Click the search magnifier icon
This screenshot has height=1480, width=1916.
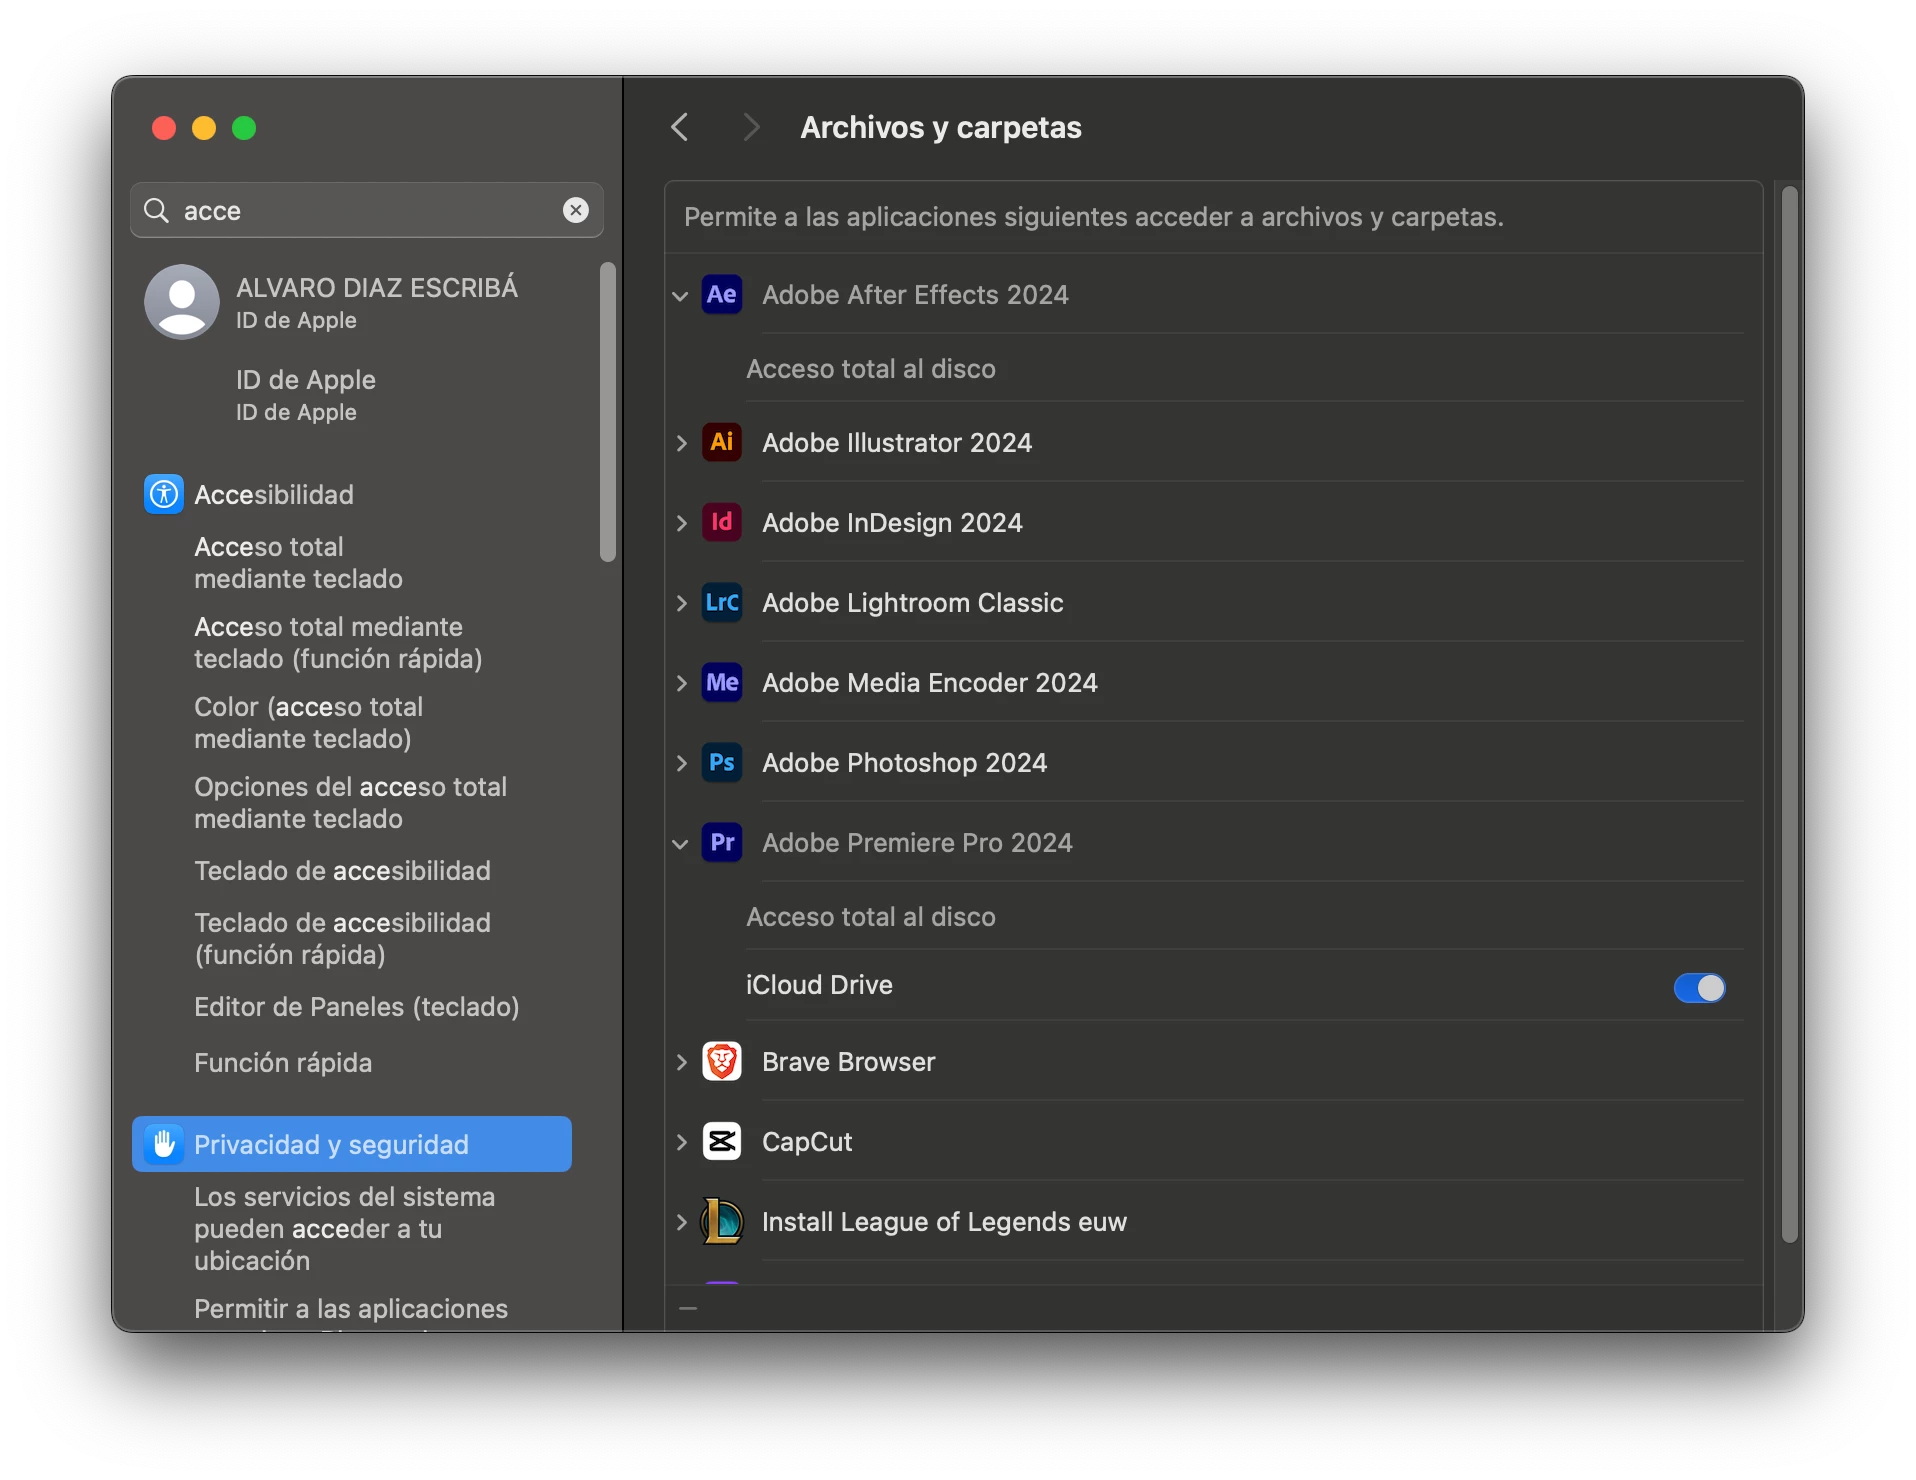pyautogui.click(x=156, y=210)
